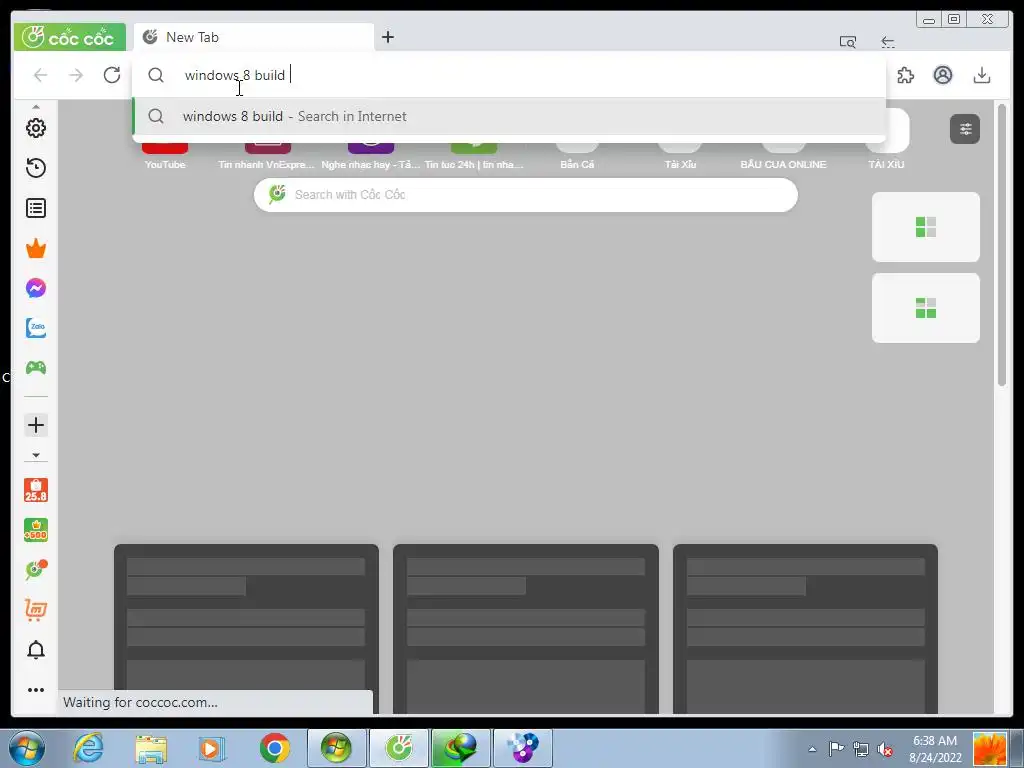1024x768 pixels.
Task: Expand sidebar list with down arrow
Action: coord(36,455)
